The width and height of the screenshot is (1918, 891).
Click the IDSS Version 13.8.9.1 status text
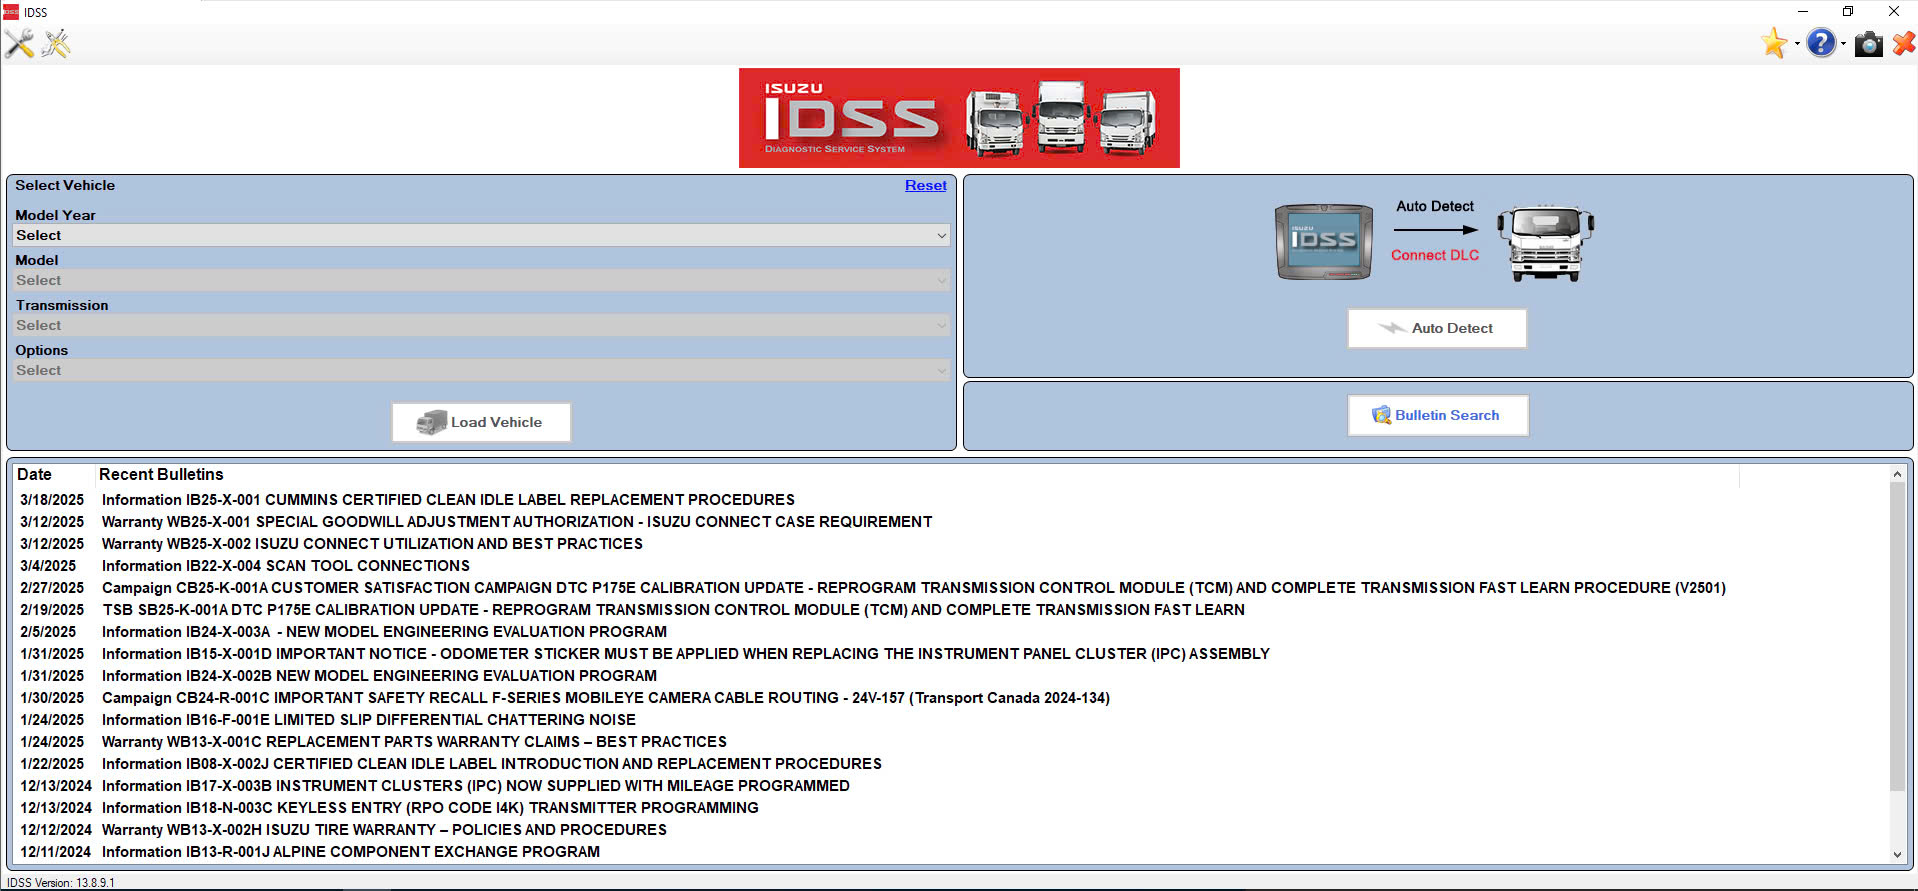[61, 883]
